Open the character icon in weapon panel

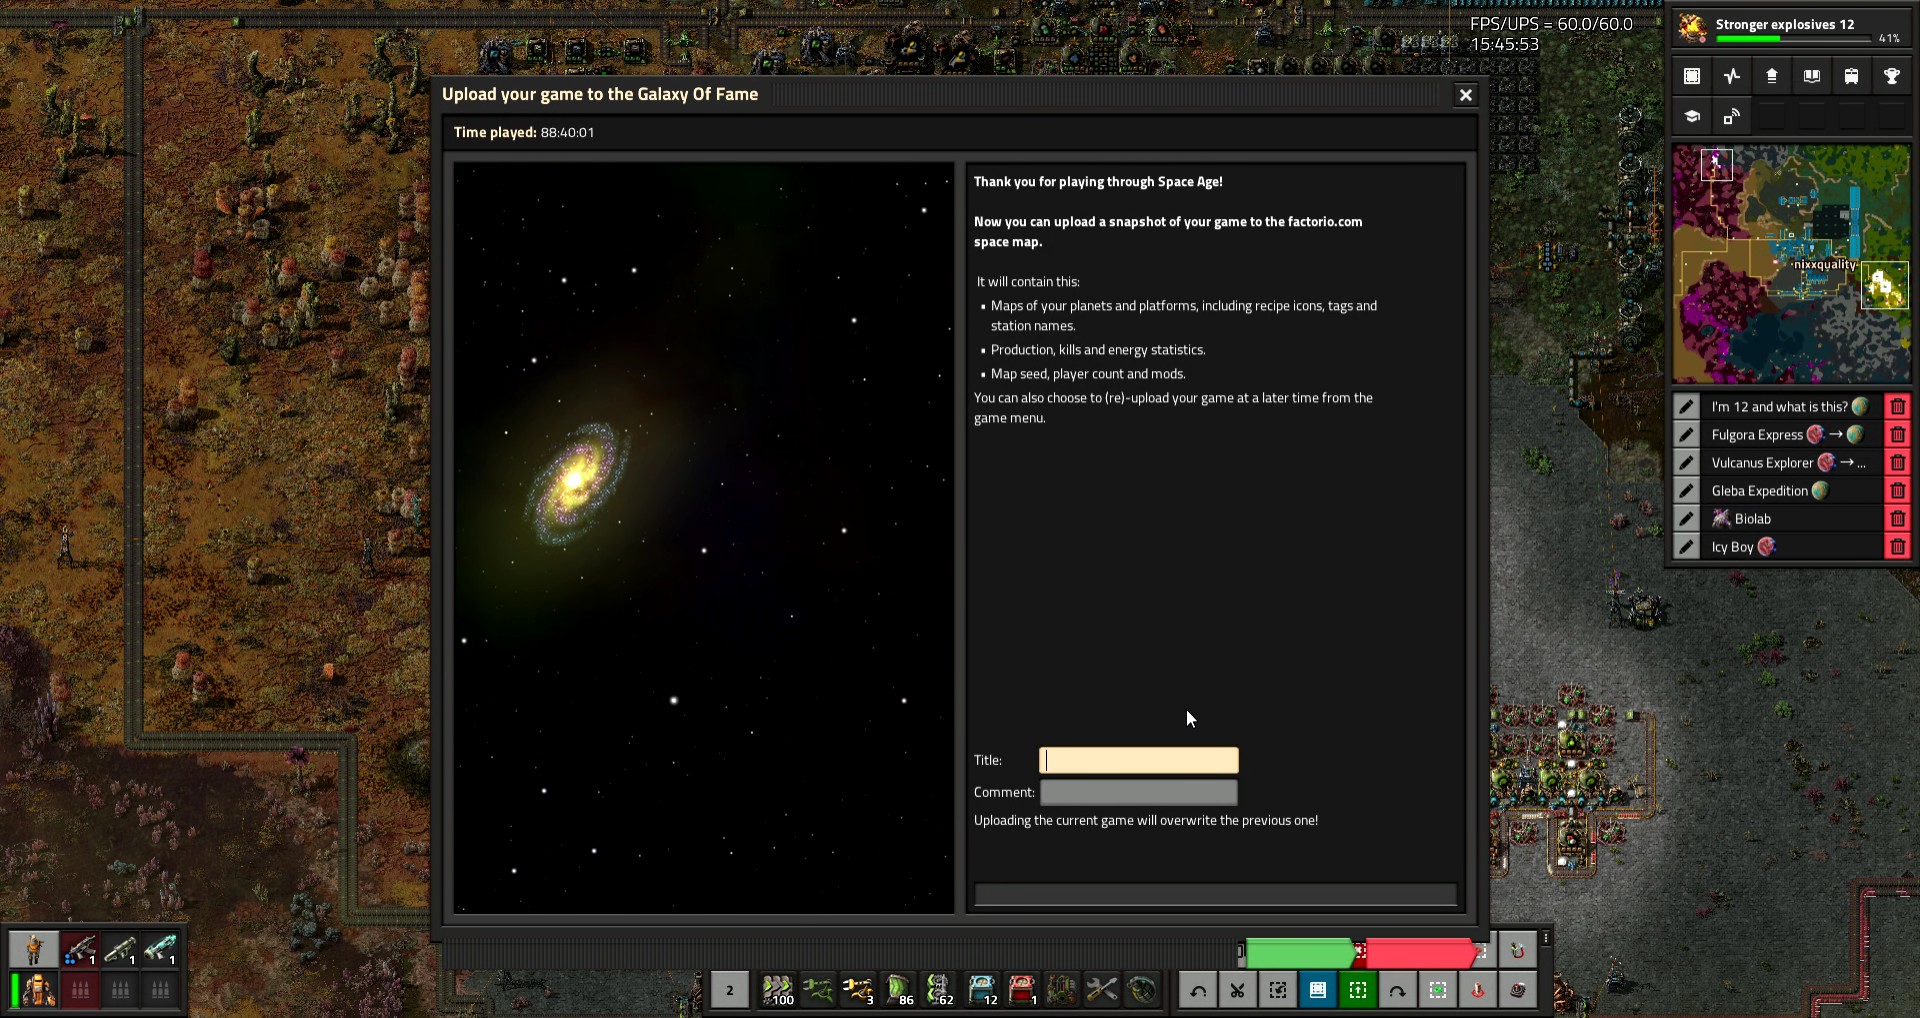(34, 949)
